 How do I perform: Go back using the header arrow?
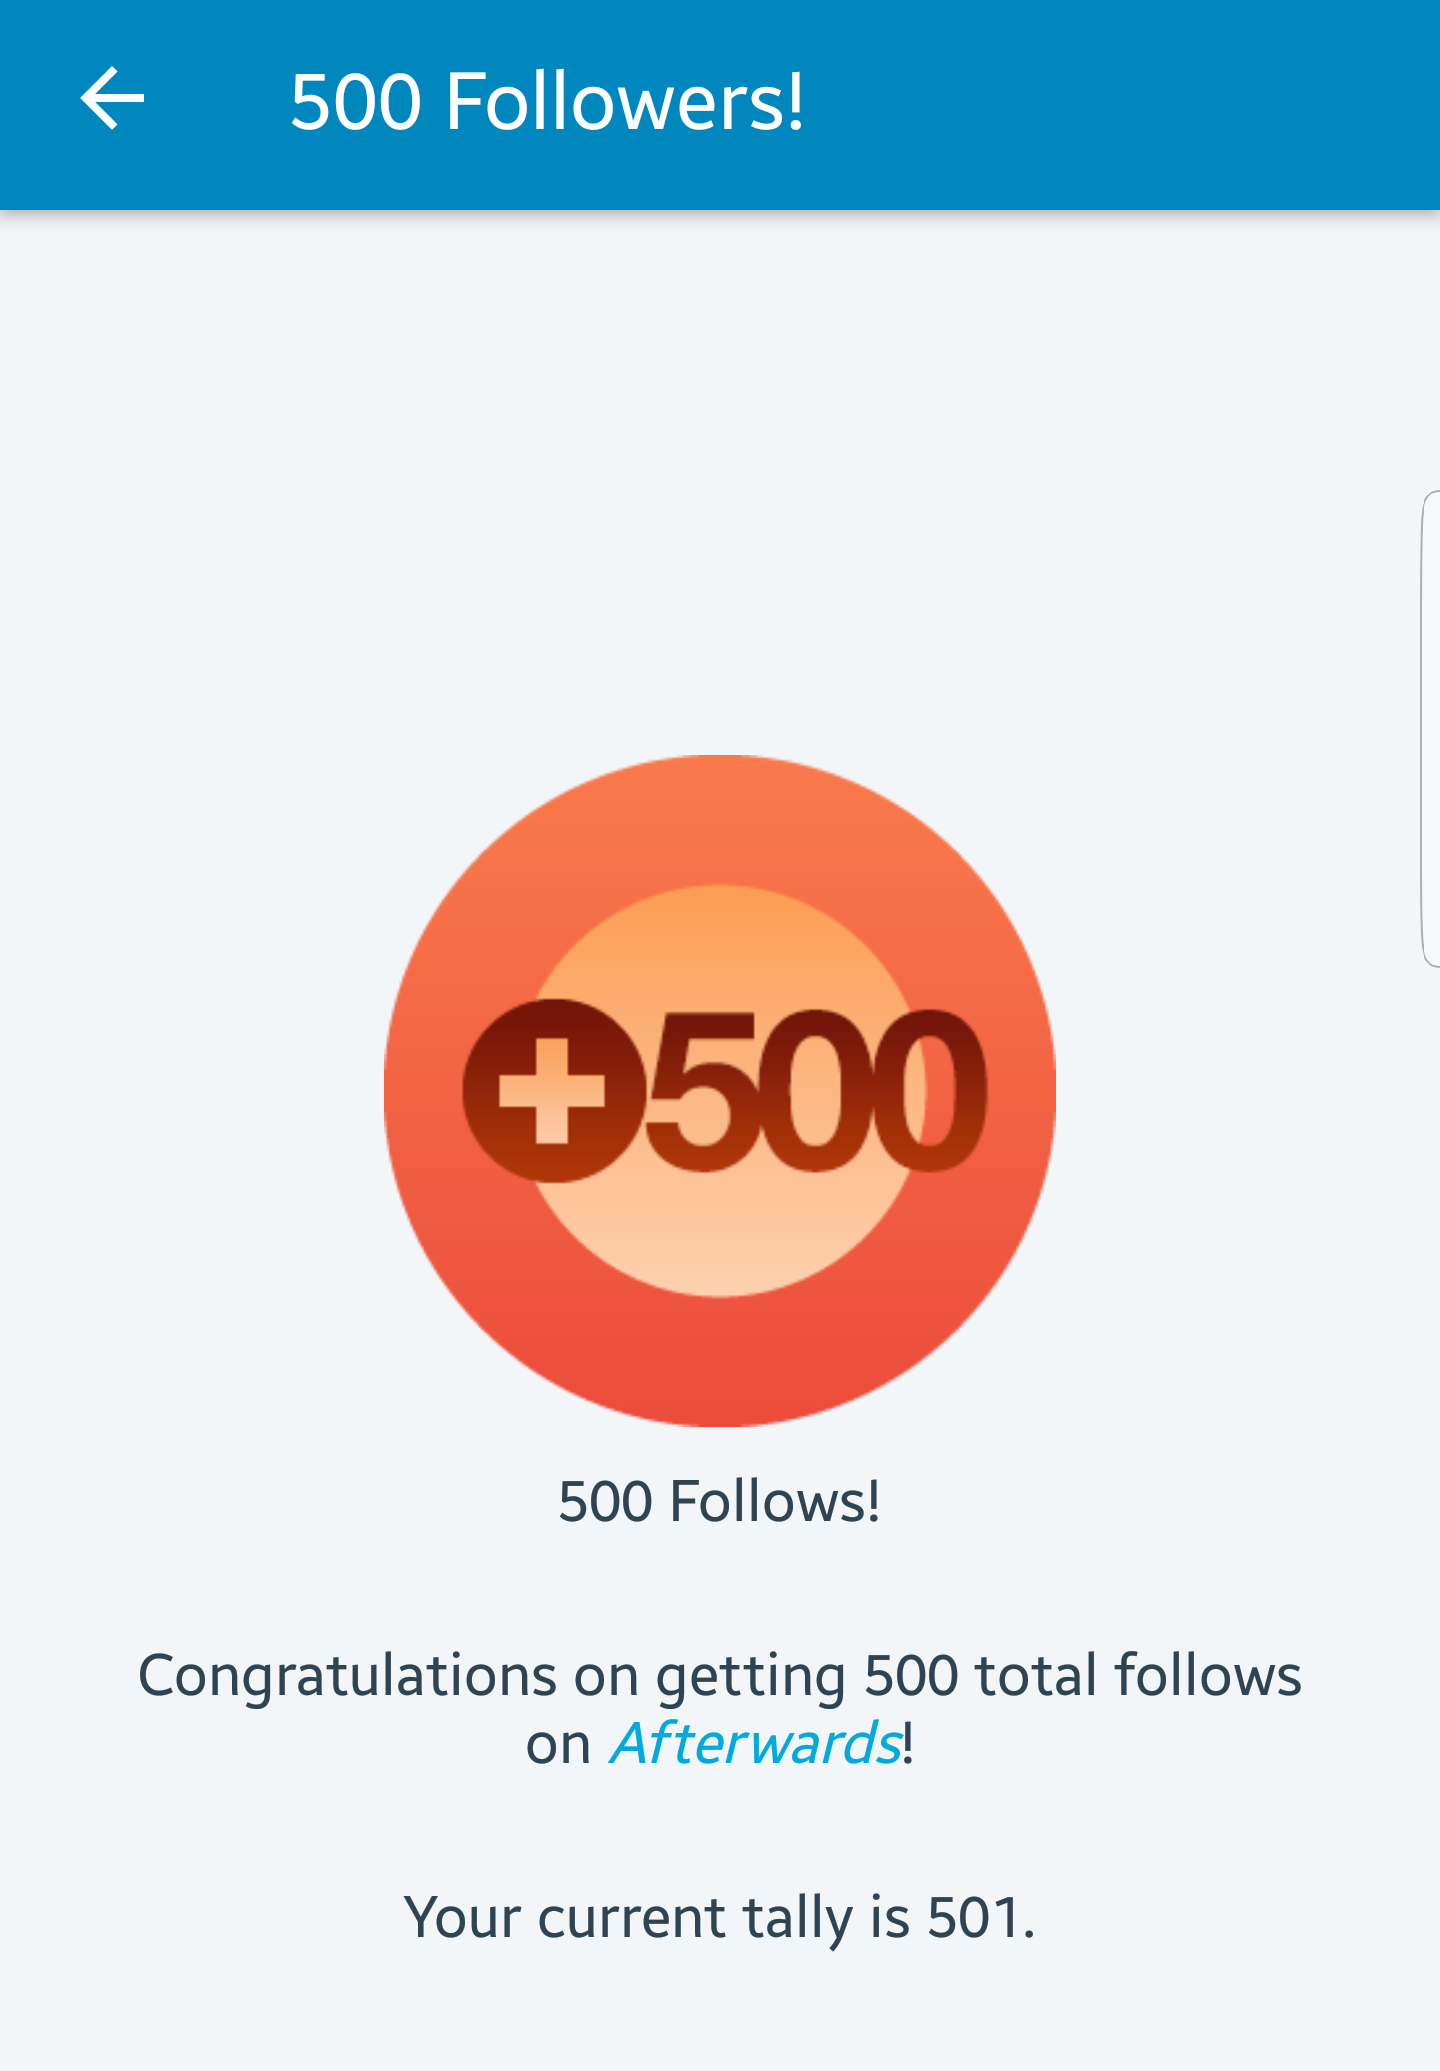click(112, 99)
